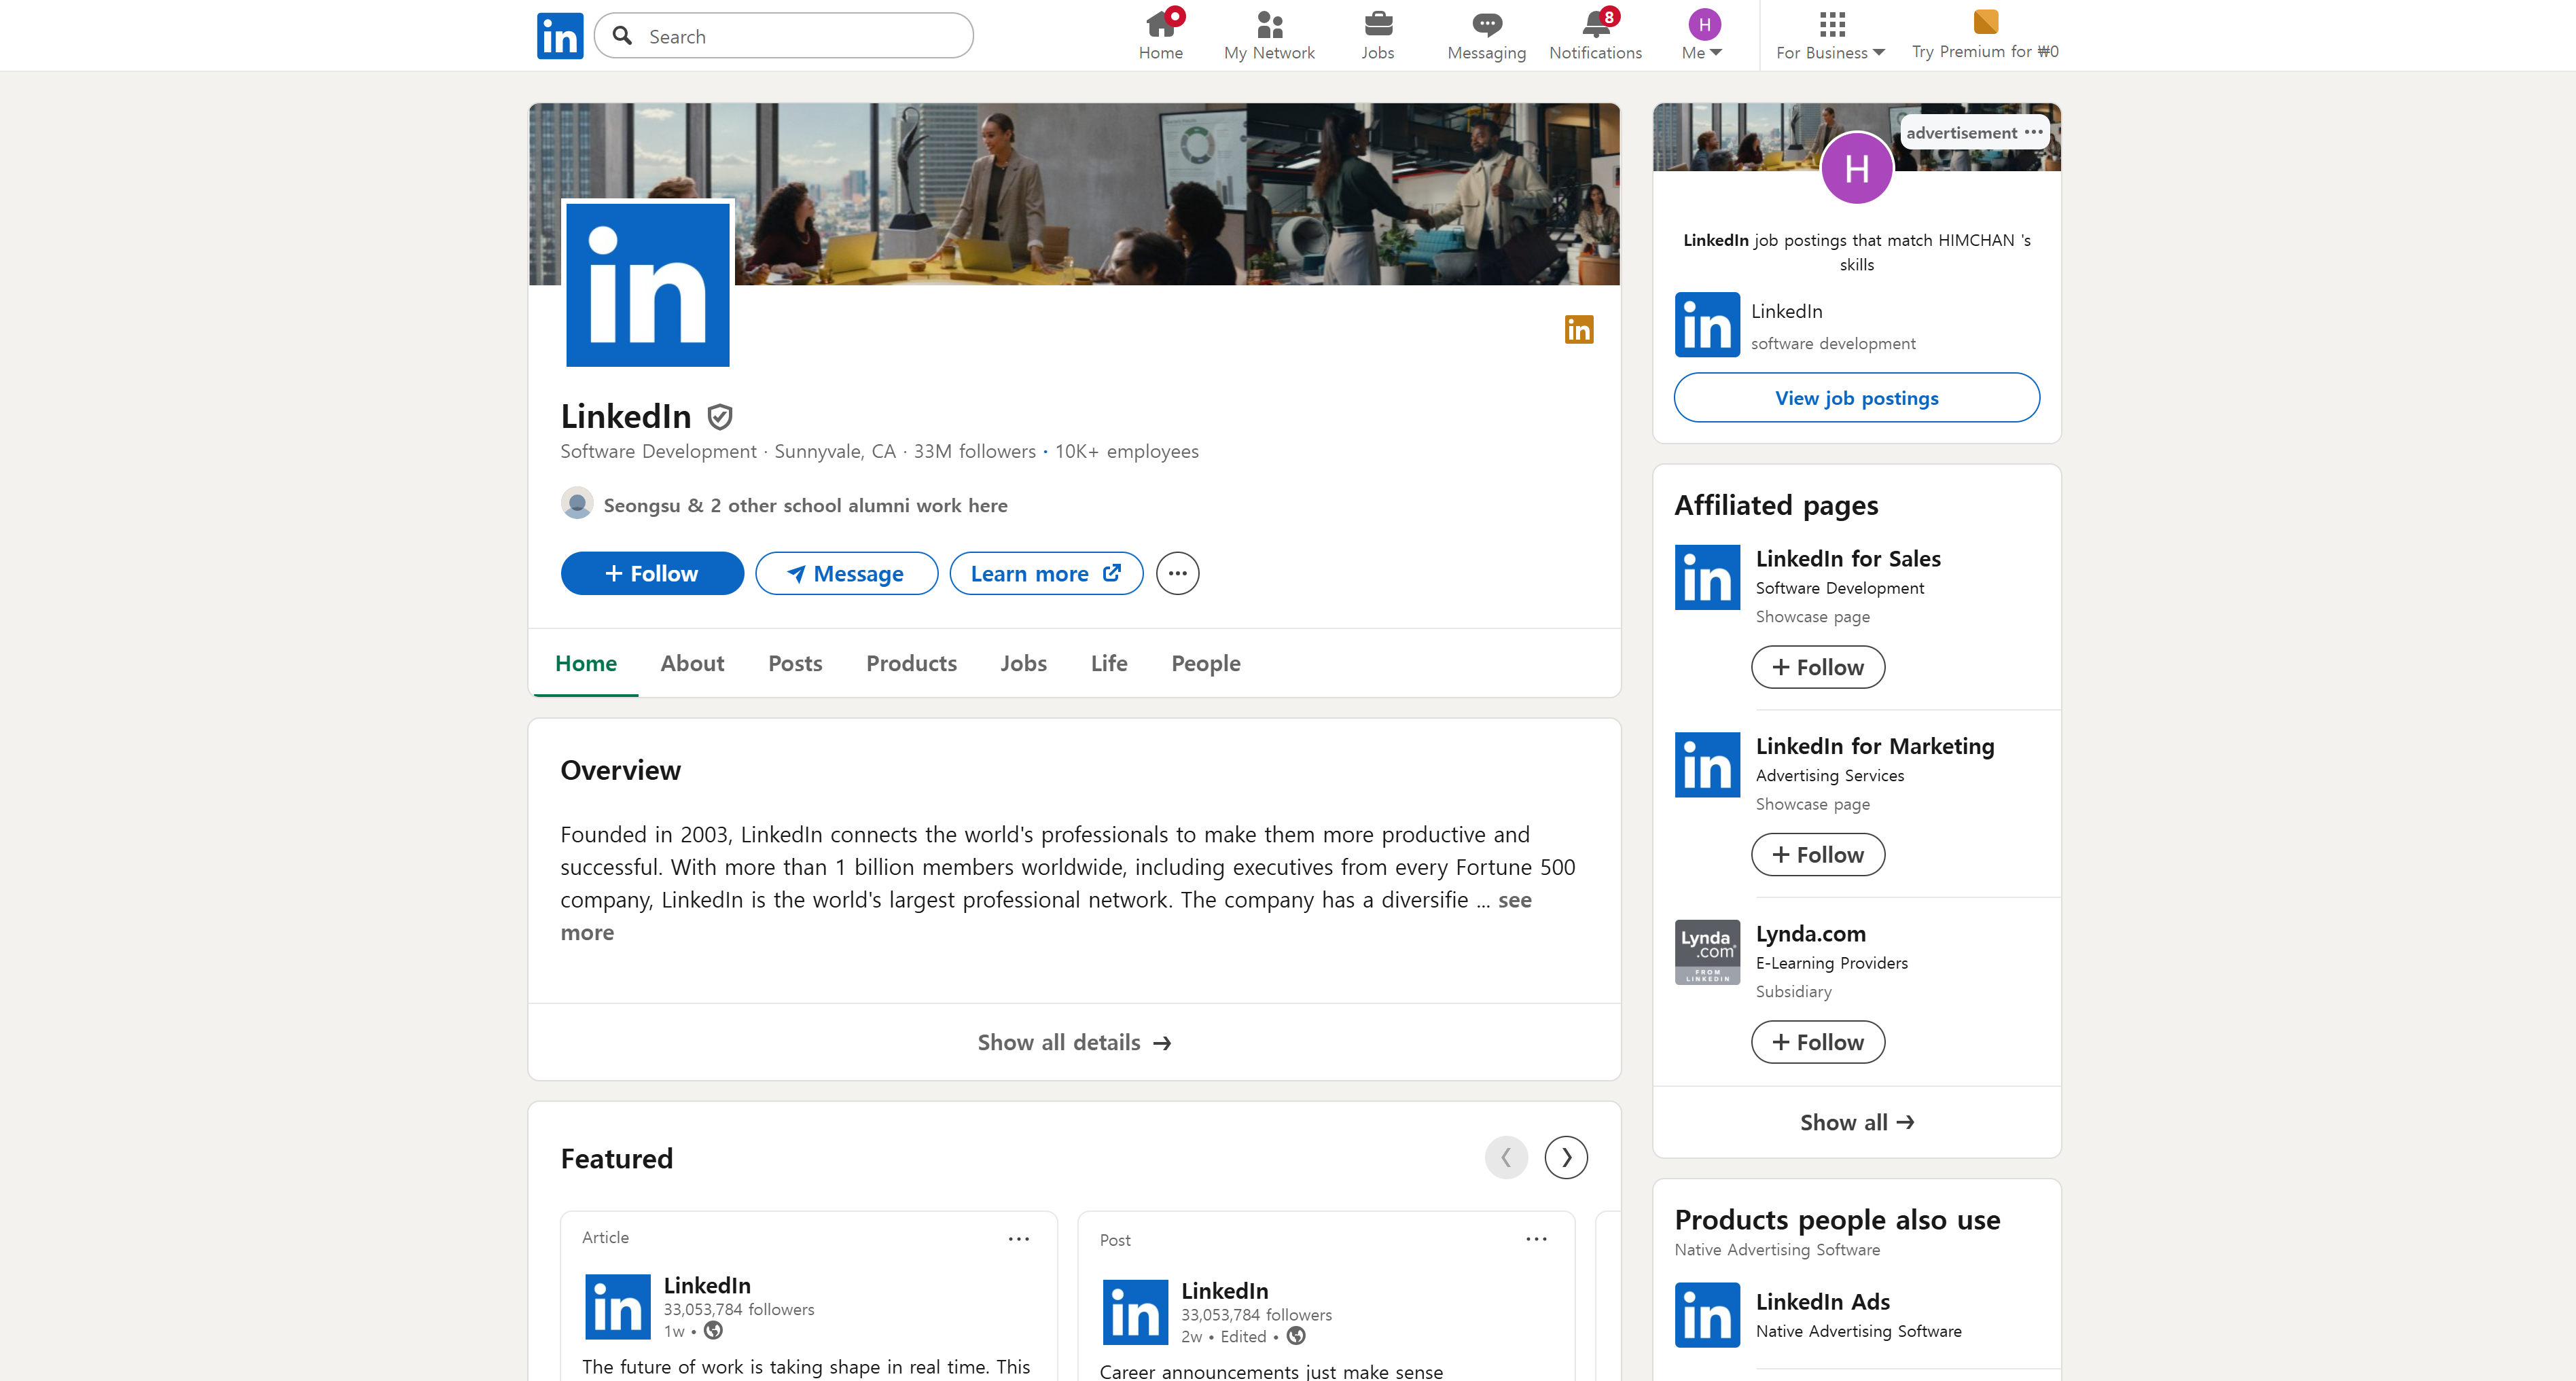The image size is (2576, 1381).
Task: Follow the LinkedIn company page
Action: click(651, 573)
